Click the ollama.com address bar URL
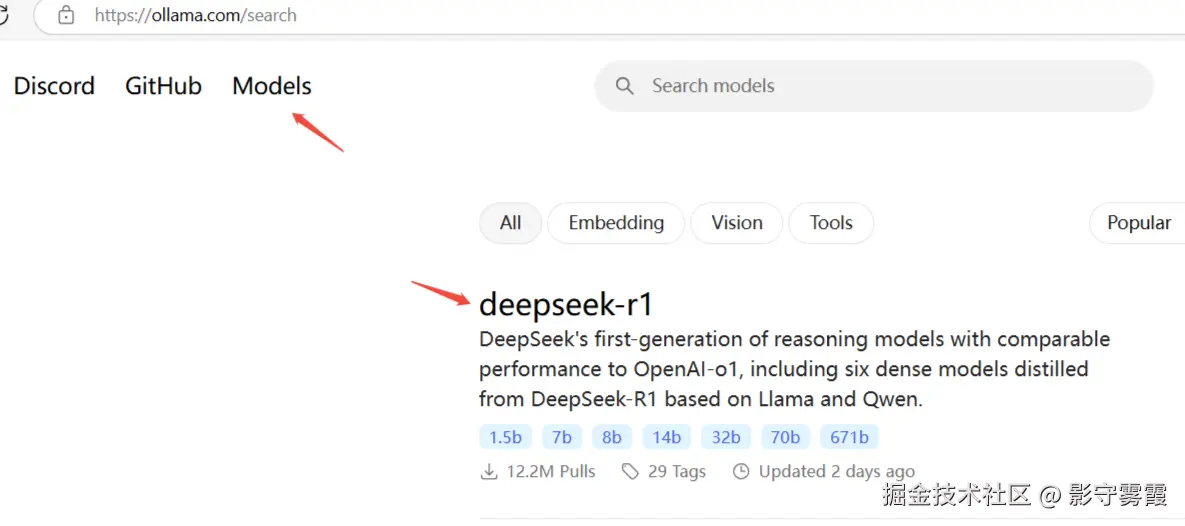This screenshot has width=1185, height=526. [196, 15]
